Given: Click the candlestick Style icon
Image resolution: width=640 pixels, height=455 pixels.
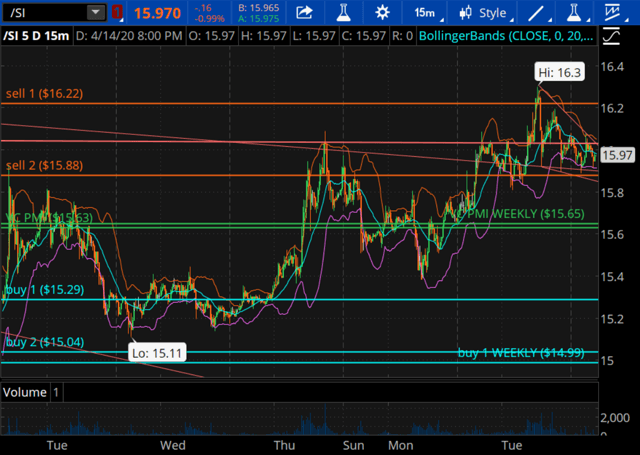Looking at the screenshot, I should pos(465,13).
